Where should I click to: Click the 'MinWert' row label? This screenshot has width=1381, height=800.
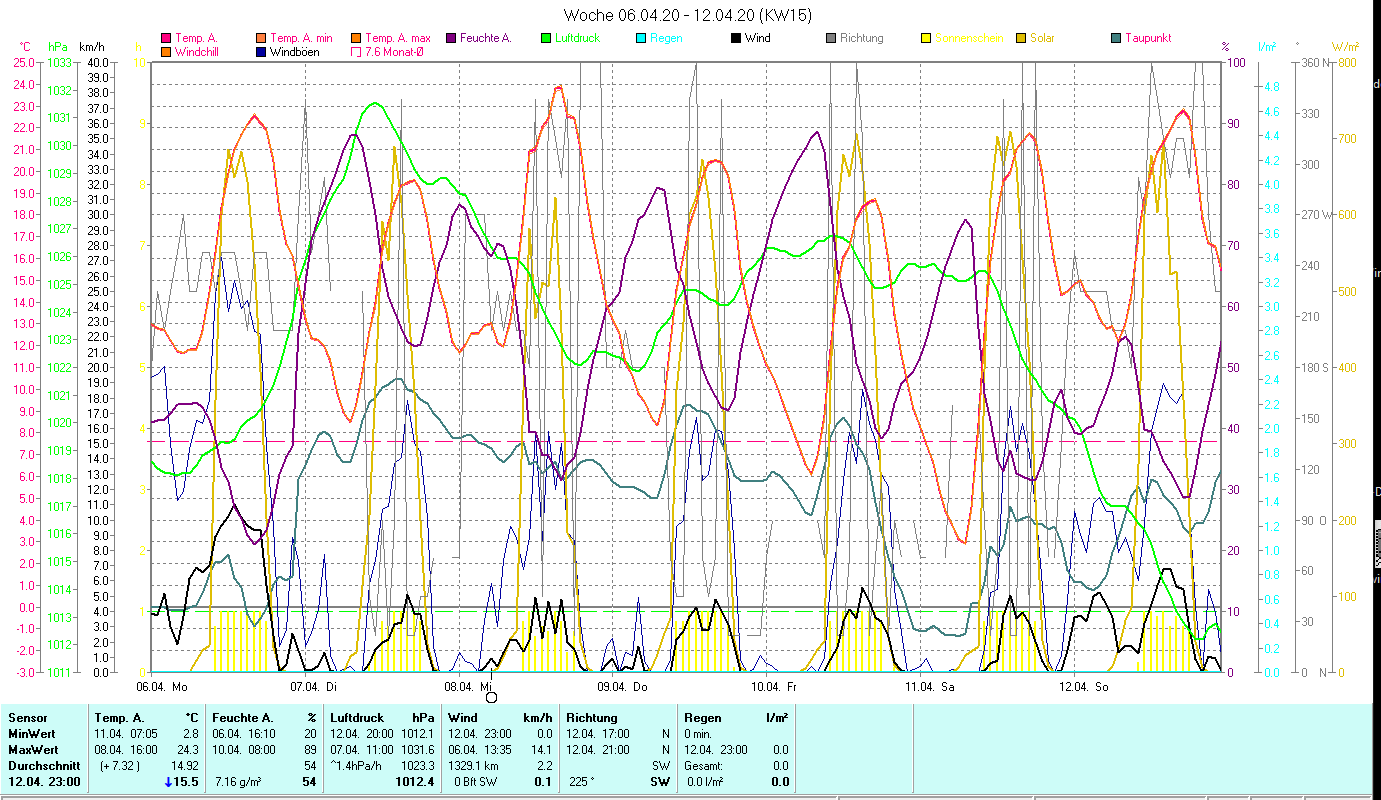33,734
